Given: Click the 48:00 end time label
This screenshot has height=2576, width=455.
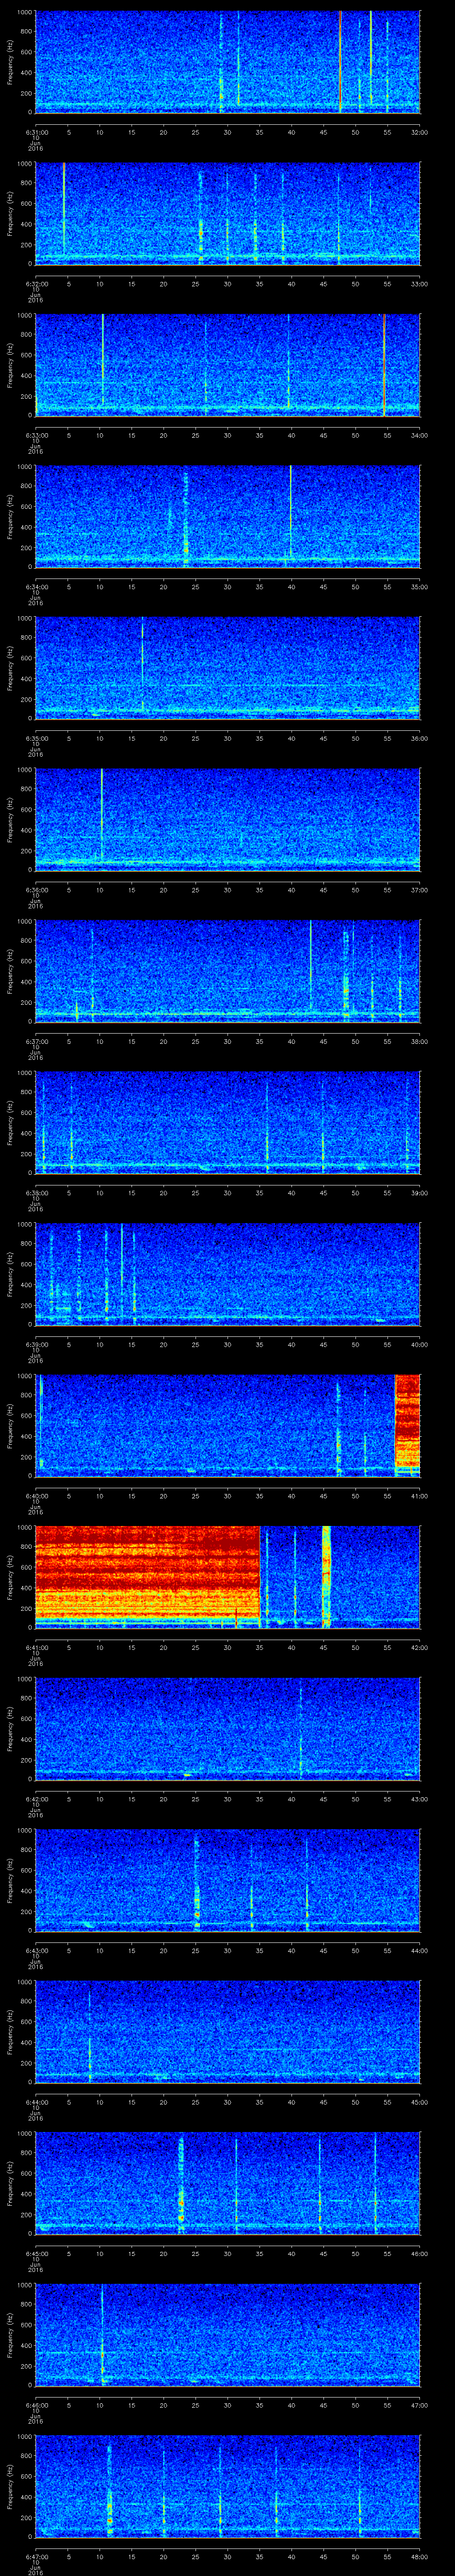Looking at the screenshot, I should pyautogui.click(x=419, y=2556).
